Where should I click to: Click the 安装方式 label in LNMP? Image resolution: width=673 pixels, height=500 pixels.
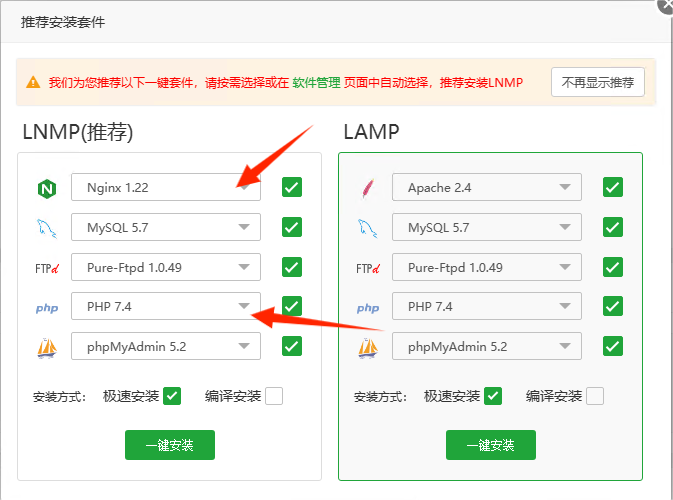(59, 397)
